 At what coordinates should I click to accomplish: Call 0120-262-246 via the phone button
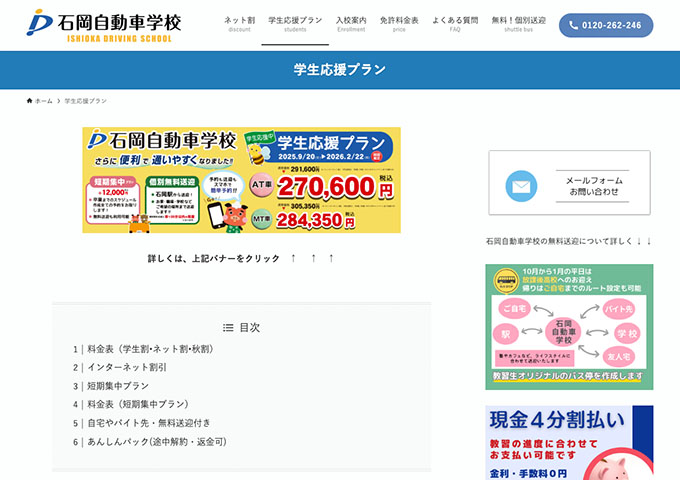click(606, 25)
